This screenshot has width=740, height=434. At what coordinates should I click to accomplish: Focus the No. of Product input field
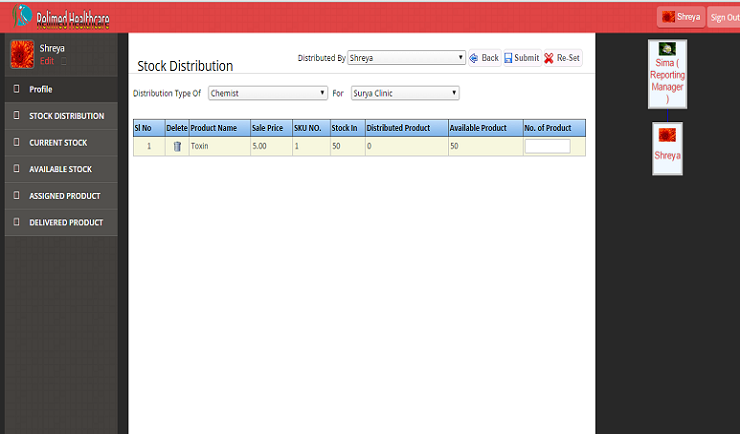(x=547, y=146)
